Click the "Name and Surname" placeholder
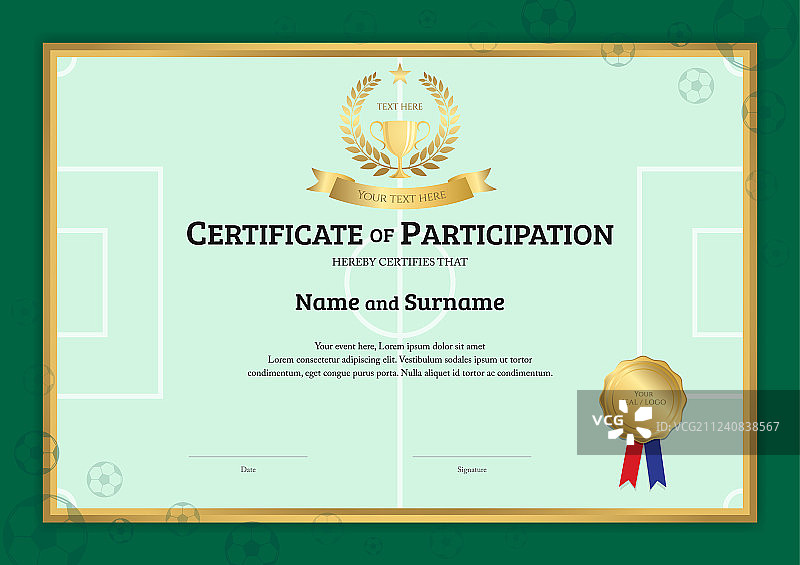The width and height of the screenshot is (800, 565). point(400,302)
